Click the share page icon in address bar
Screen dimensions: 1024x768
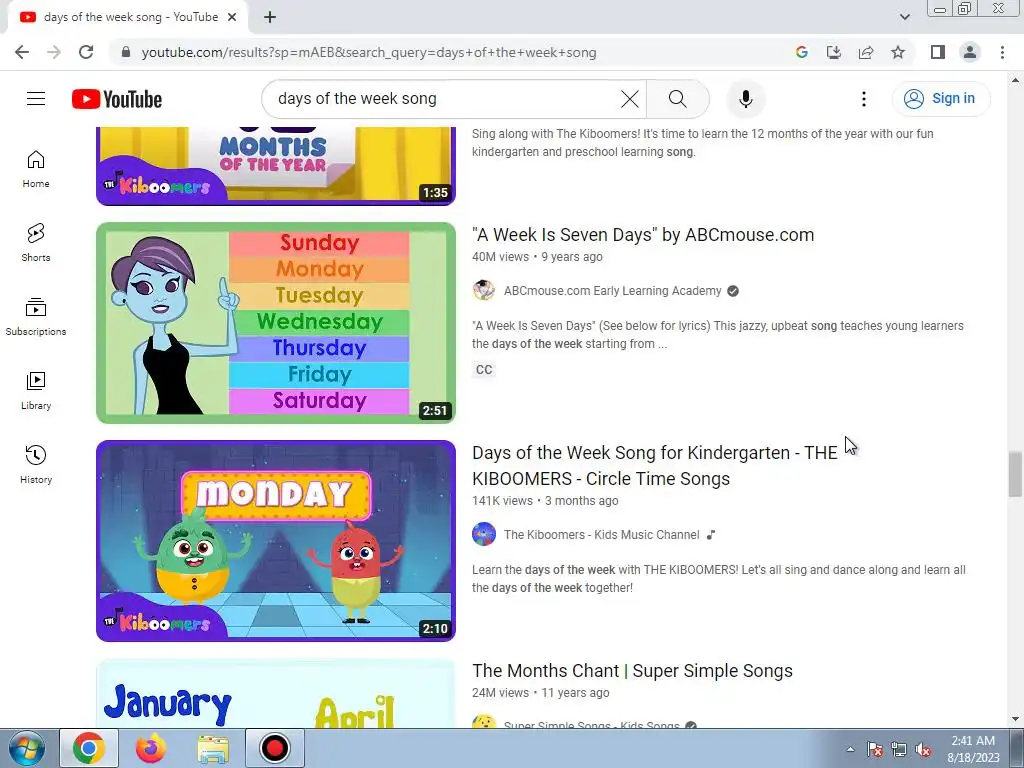tap(866, 52)
